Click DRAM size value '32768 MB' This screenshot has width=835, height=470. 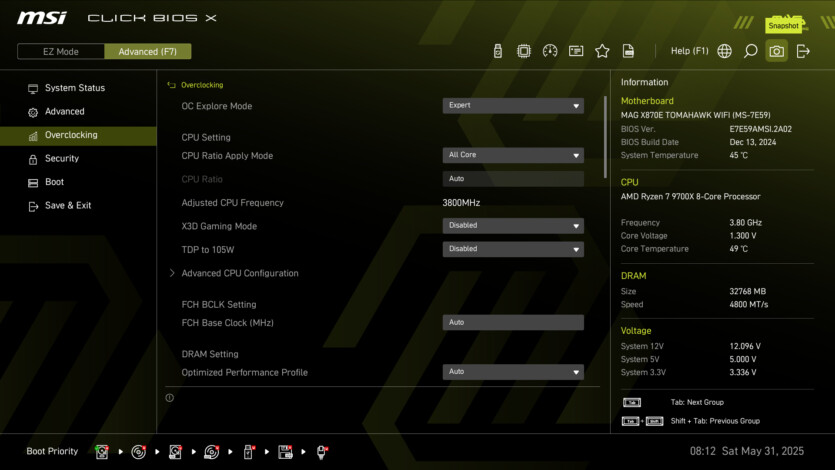click(748, 291)
